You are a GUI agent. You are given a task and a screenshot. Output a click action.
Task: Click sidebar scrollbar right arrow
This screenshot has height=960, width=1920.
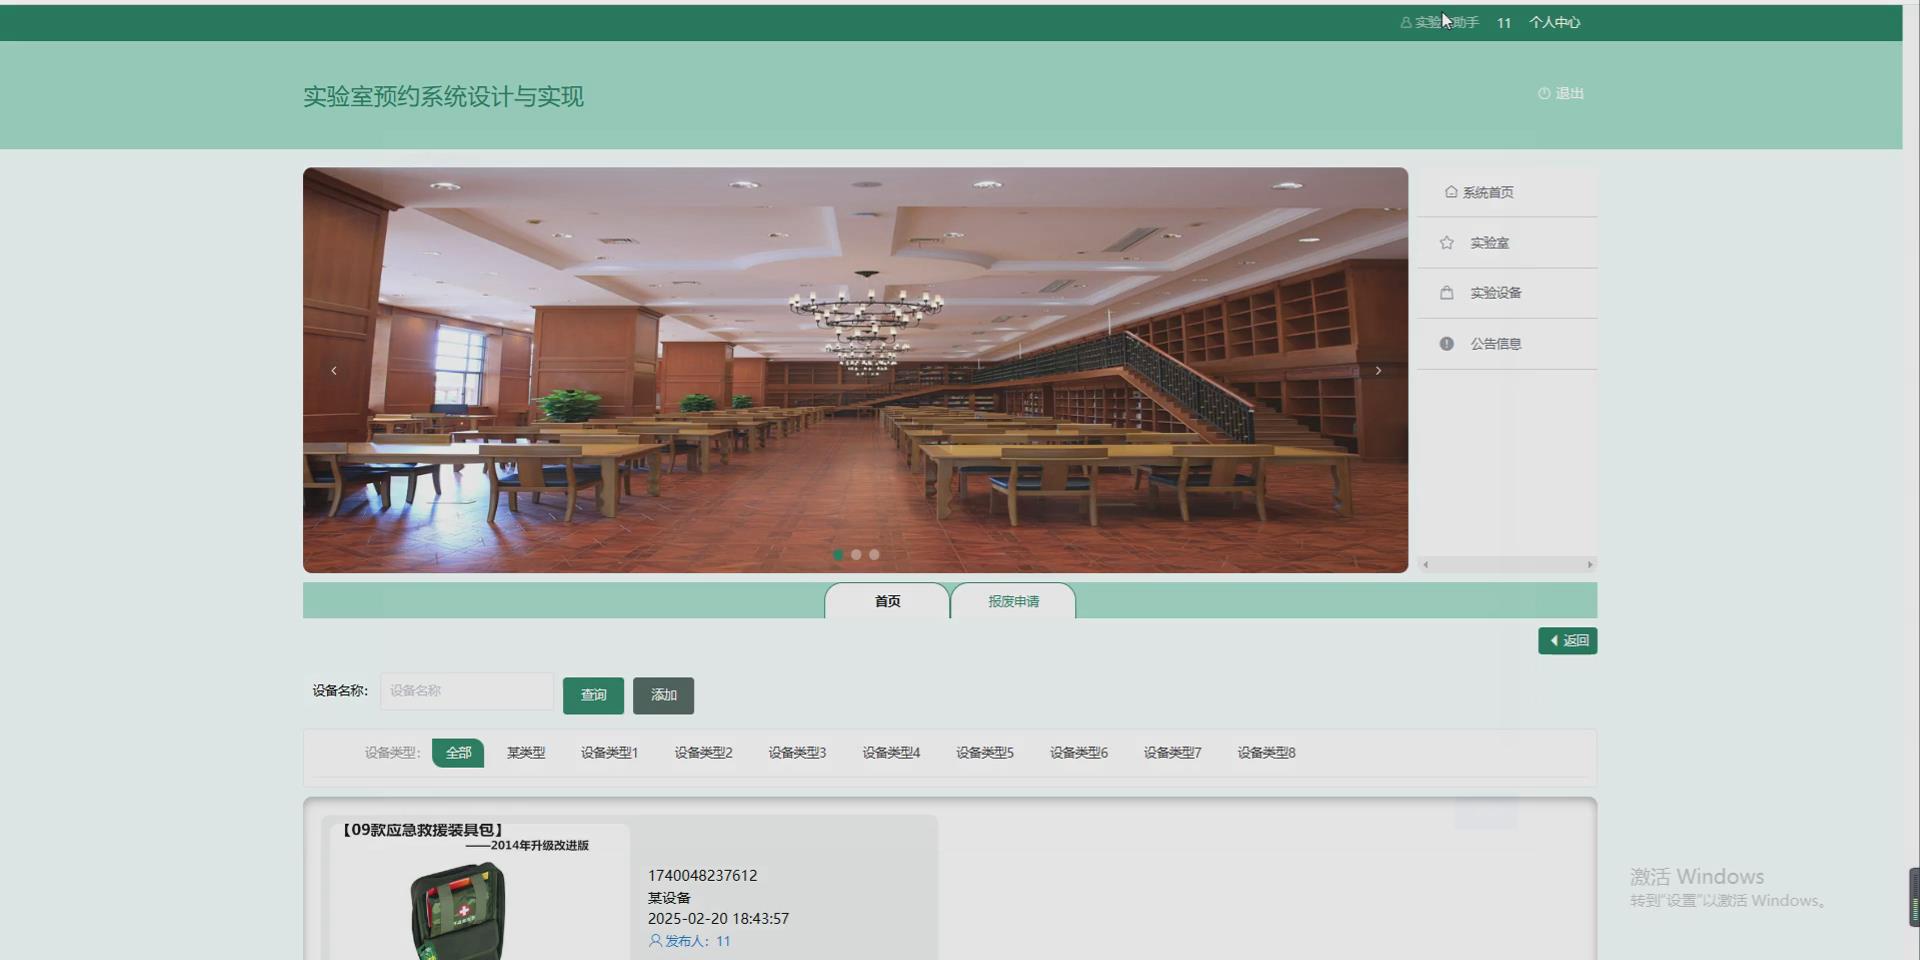pos(1590,565)
